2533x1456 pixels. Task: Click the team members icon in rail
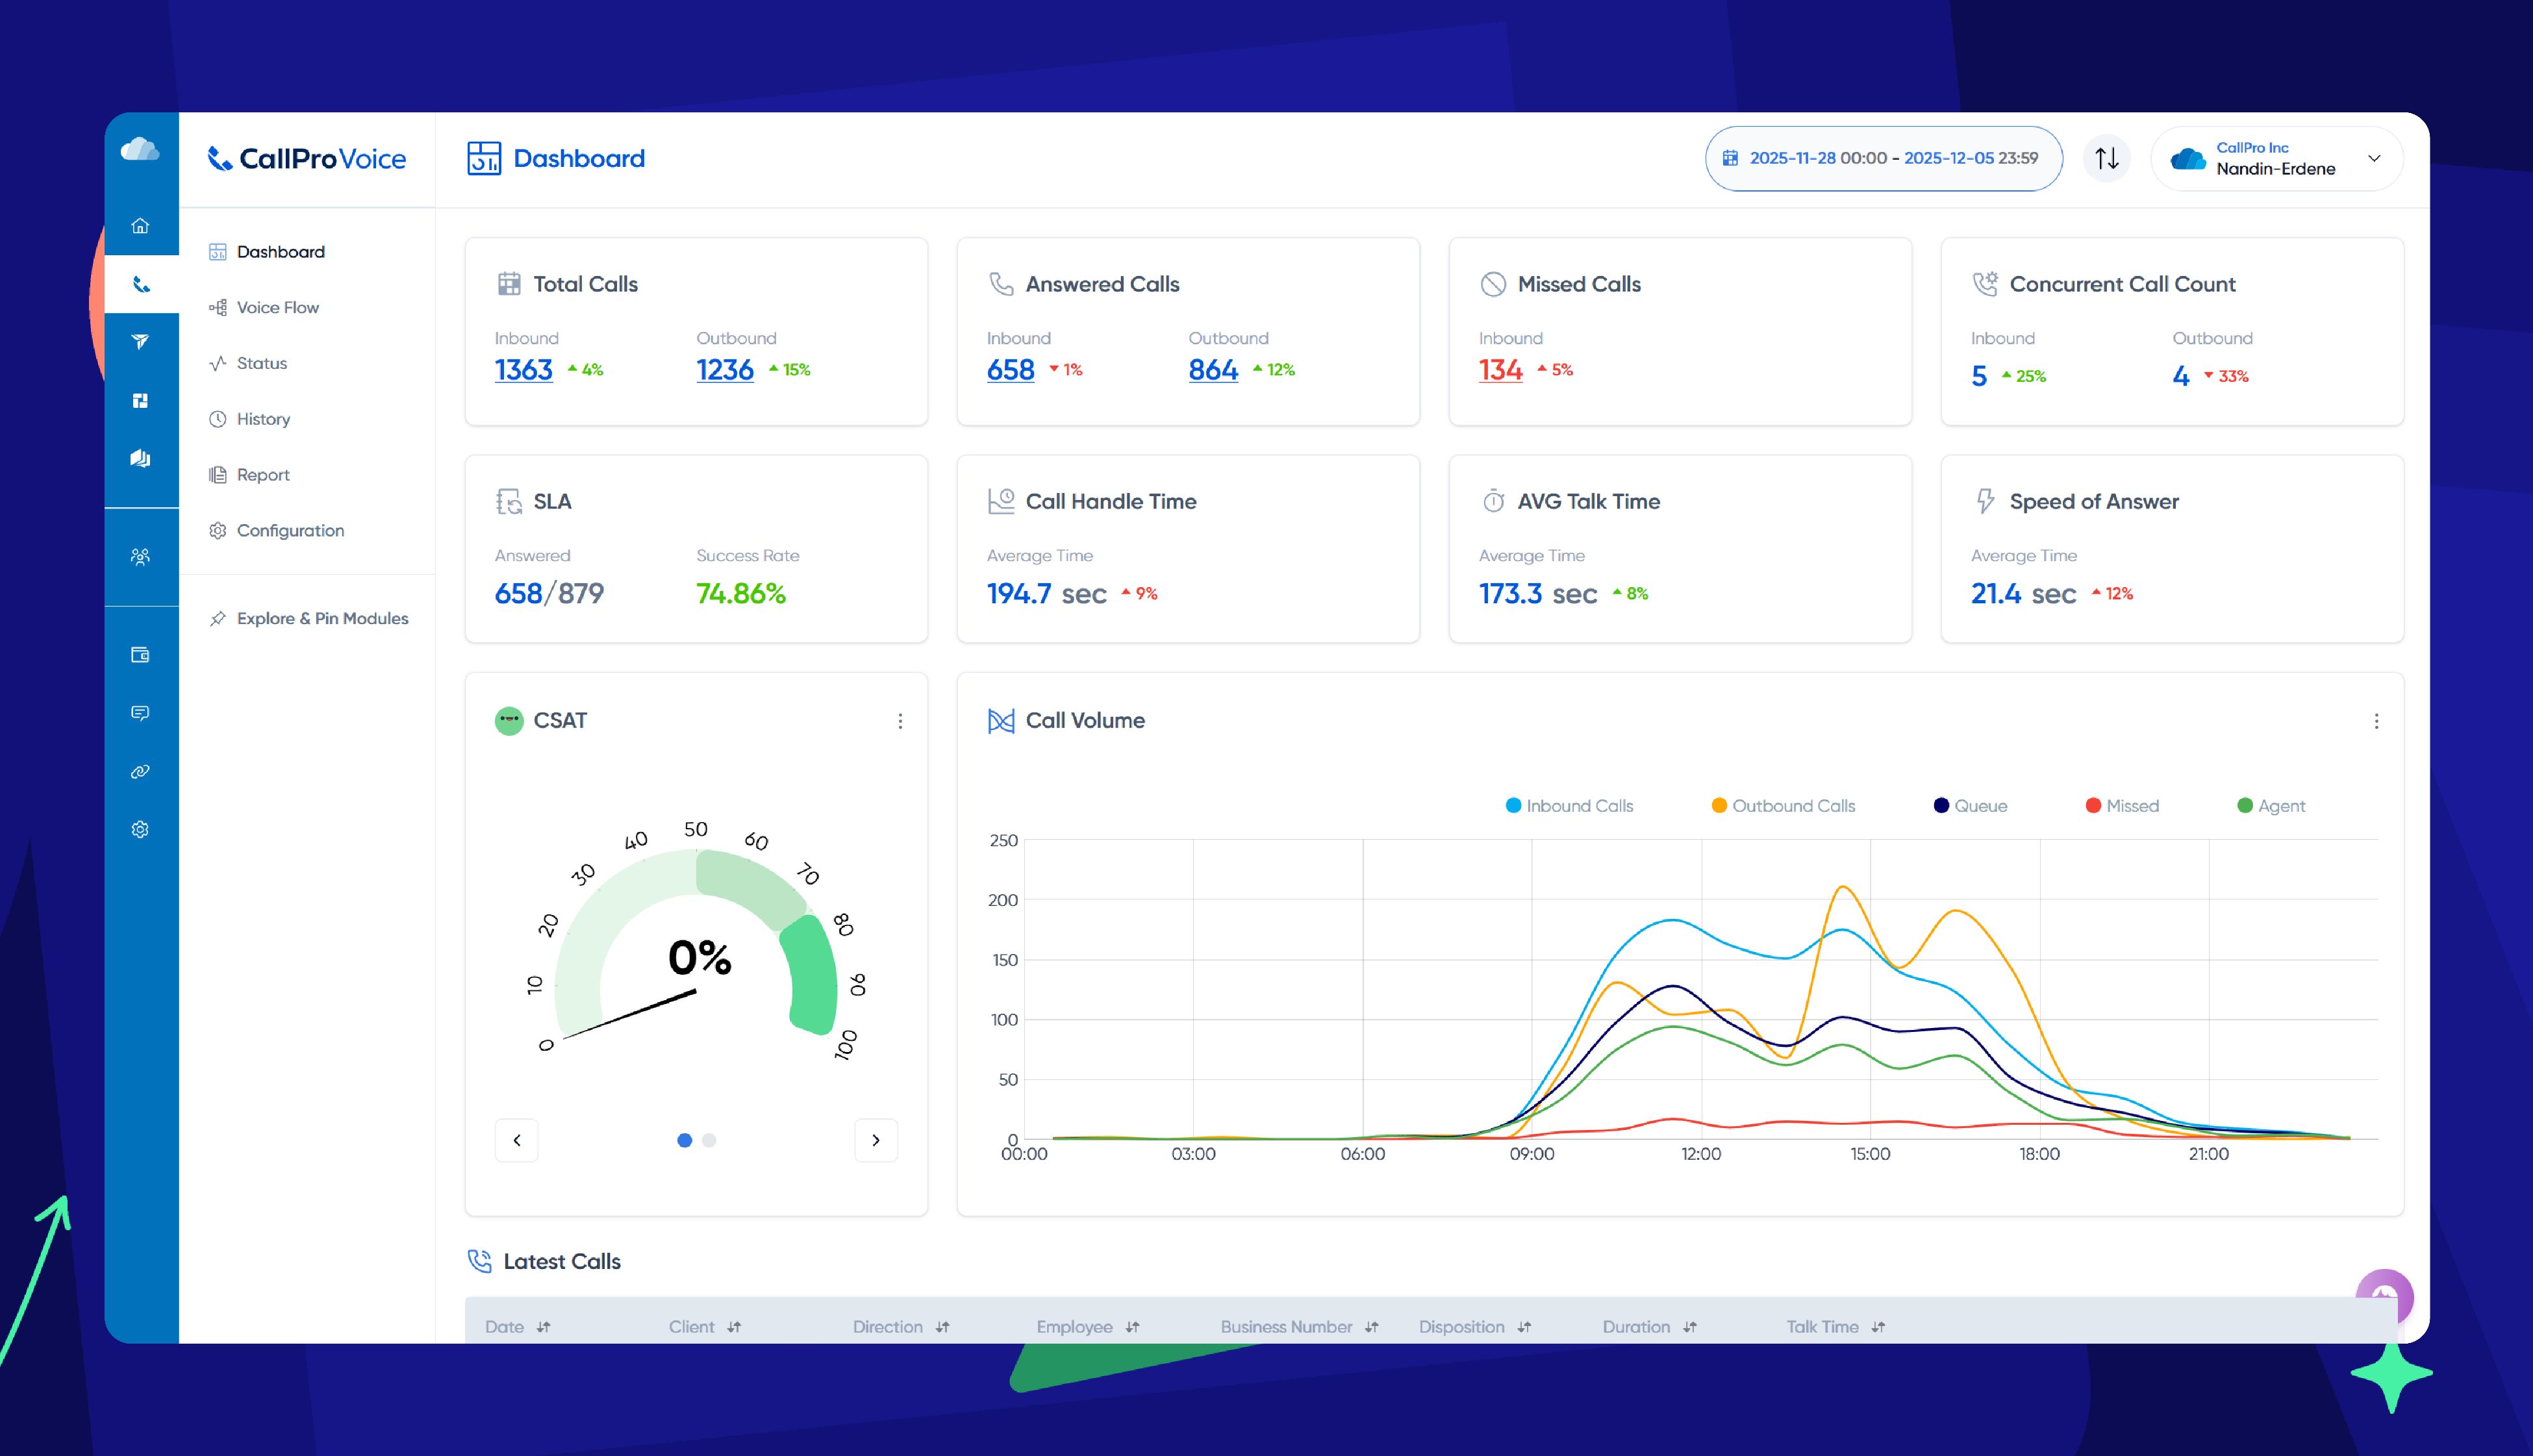pyautogui.click(x=140, y=557)
